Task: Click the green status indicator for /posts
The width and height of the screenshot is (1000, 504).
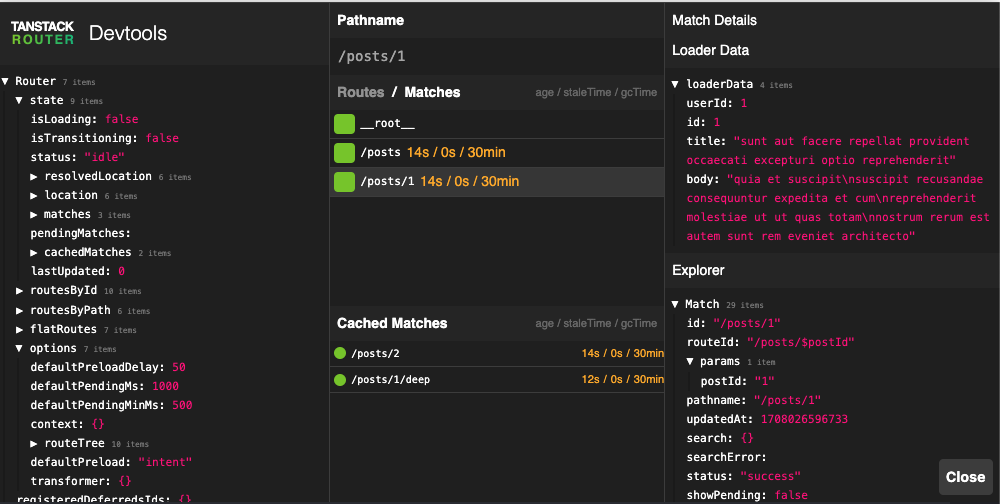Action: click(344, 153)
